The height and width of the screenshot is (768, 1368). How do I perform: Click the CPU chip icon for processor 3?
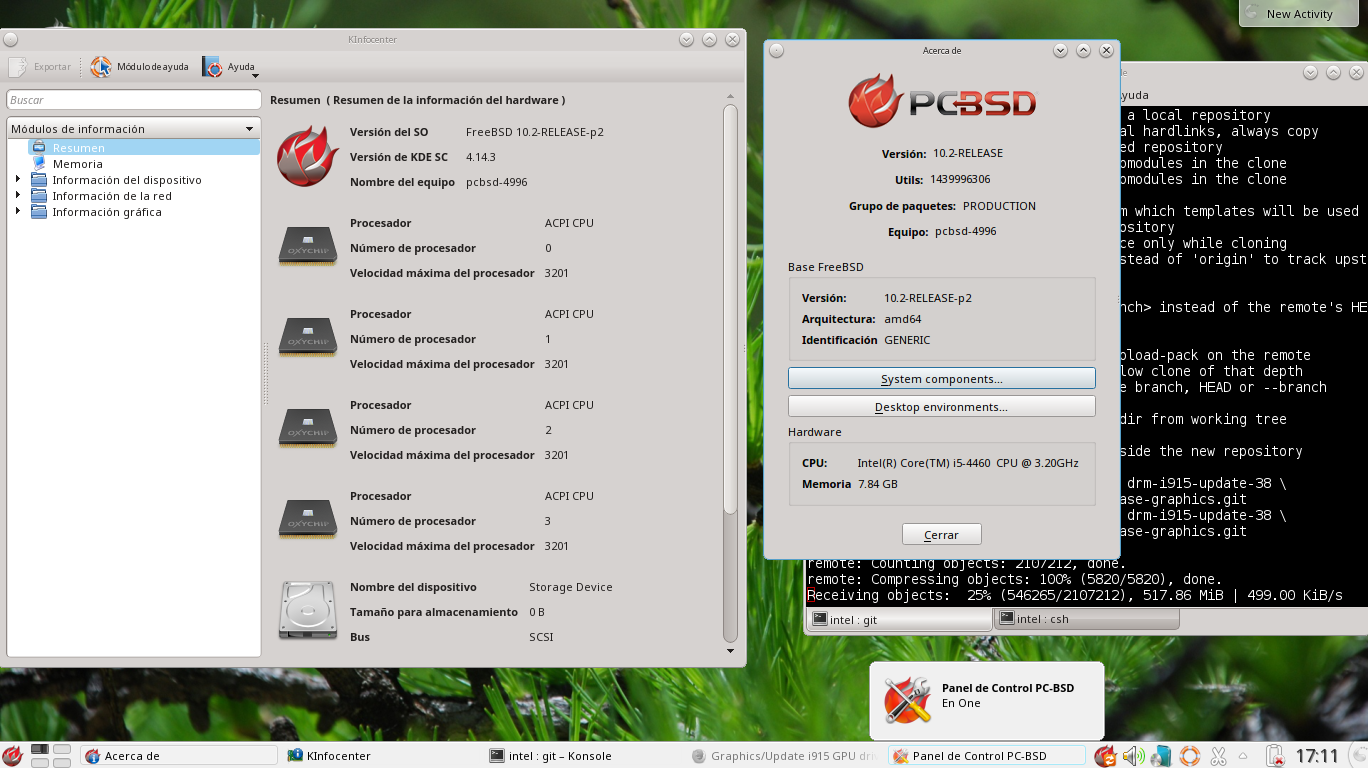[x=307, y=520]
